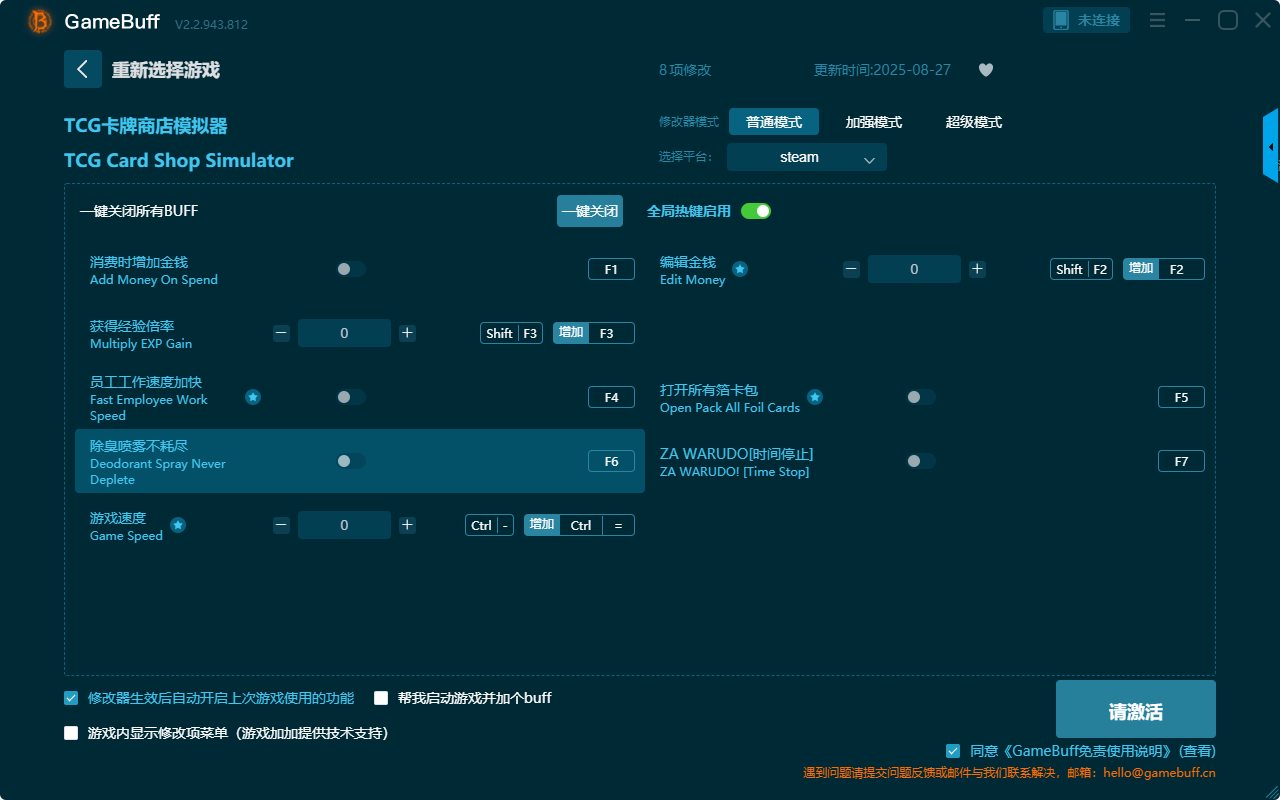Click star badge next to Edit Money

tap(740, 269)
